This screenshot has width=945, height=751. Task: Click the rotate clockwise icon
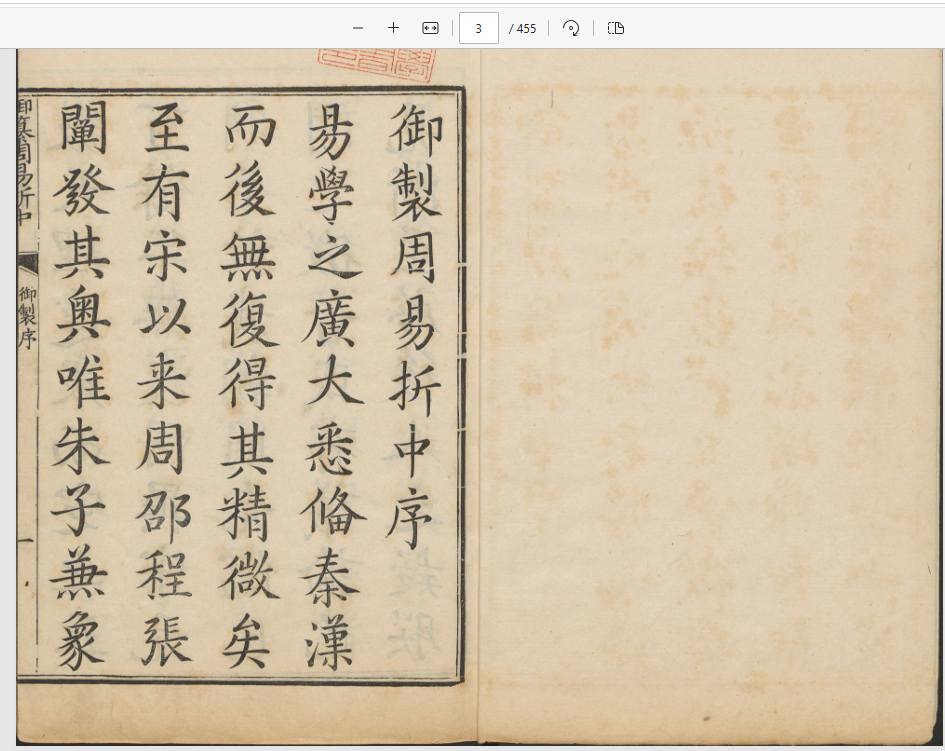click(571, 28)
